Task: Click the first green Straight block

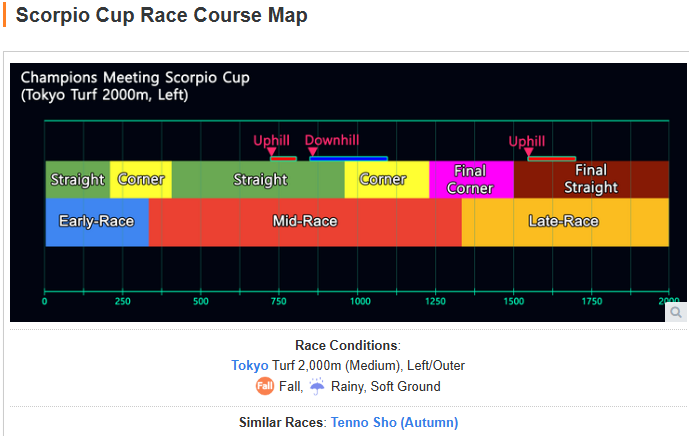Action: (78, 179)
